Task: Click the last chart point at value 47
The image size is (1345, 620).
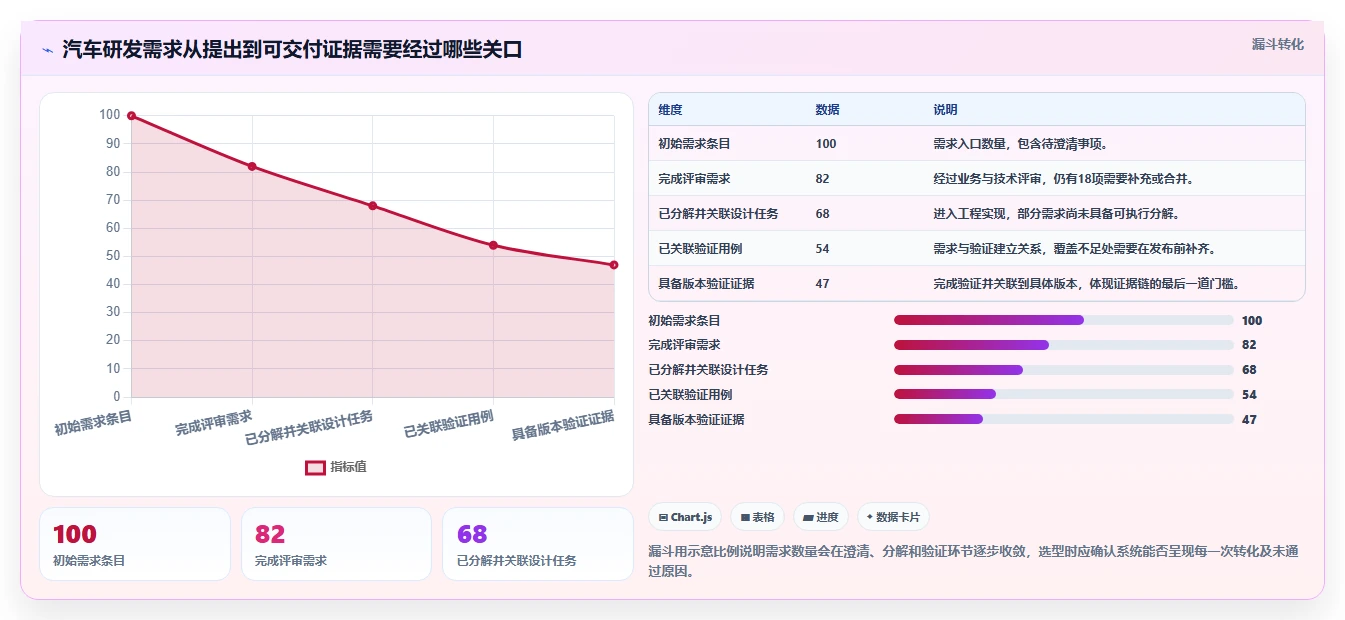Action: (614, 265)
